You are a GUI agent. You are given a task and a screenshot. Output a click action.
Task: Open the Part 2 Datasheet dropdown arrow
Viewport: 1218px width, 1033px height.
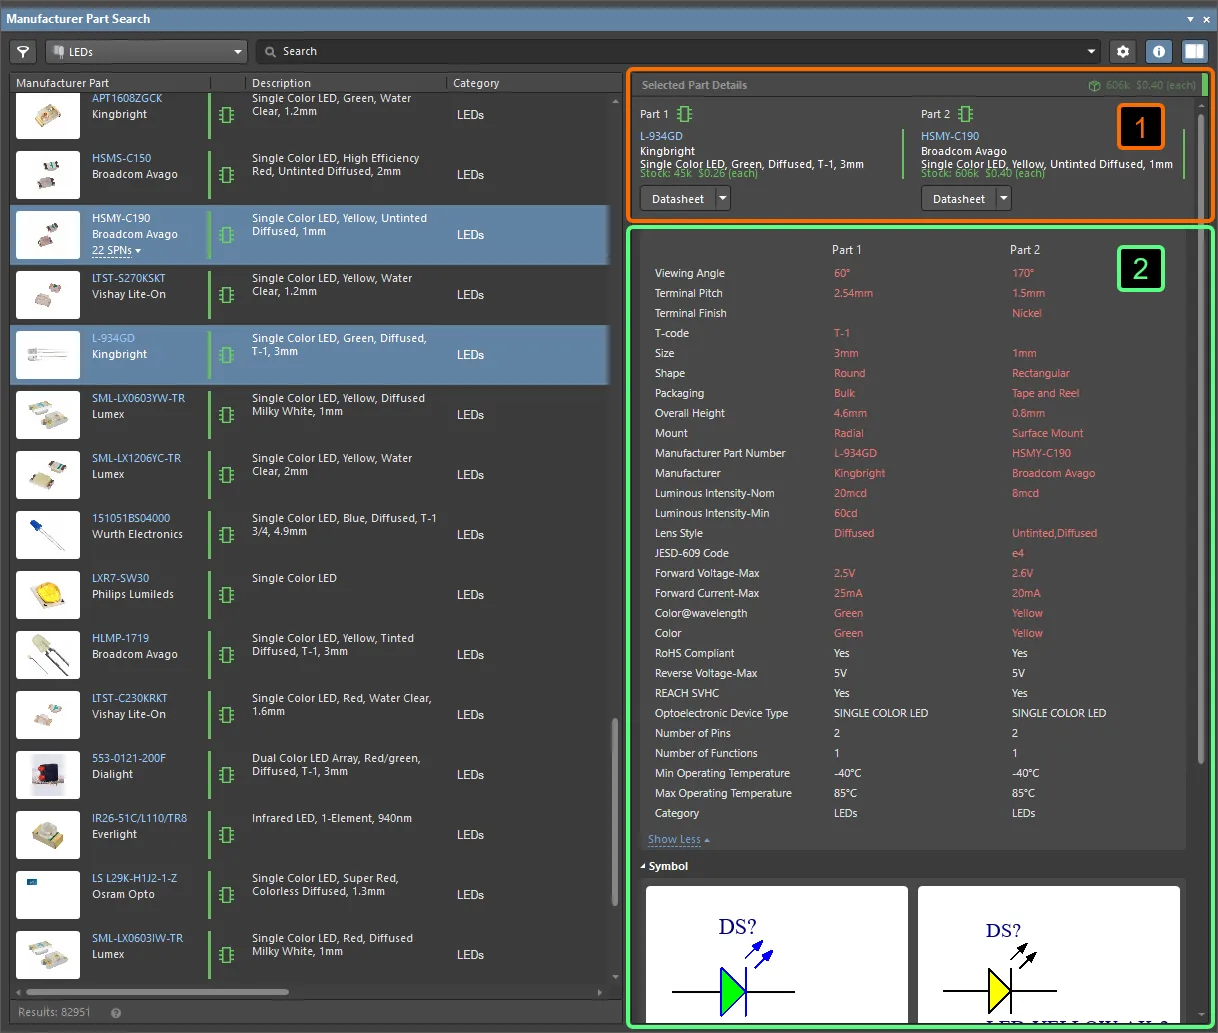pyautogui.click(x=1004, y=199)
